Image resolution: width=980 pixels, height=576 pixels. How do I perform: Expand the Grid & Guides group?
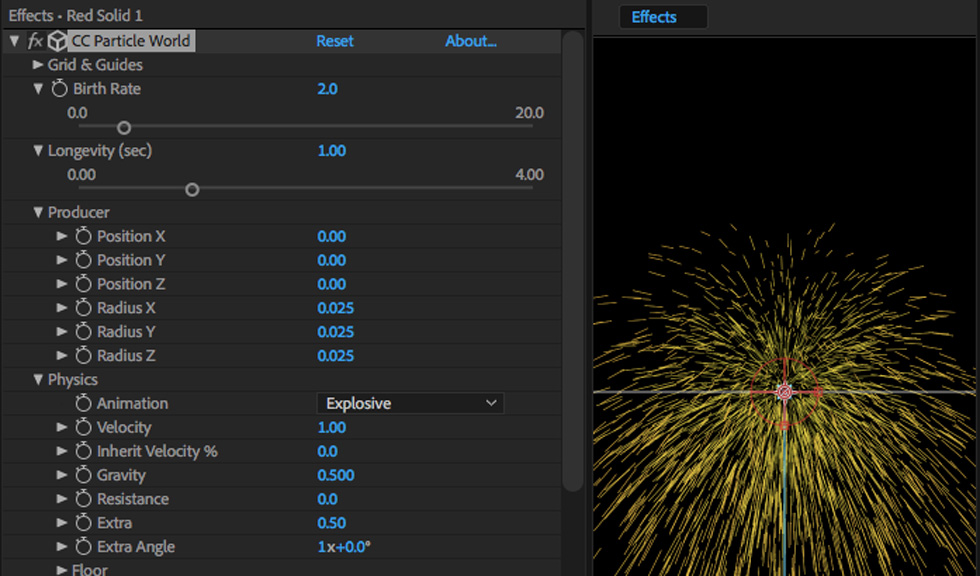(x=38, y=64)
